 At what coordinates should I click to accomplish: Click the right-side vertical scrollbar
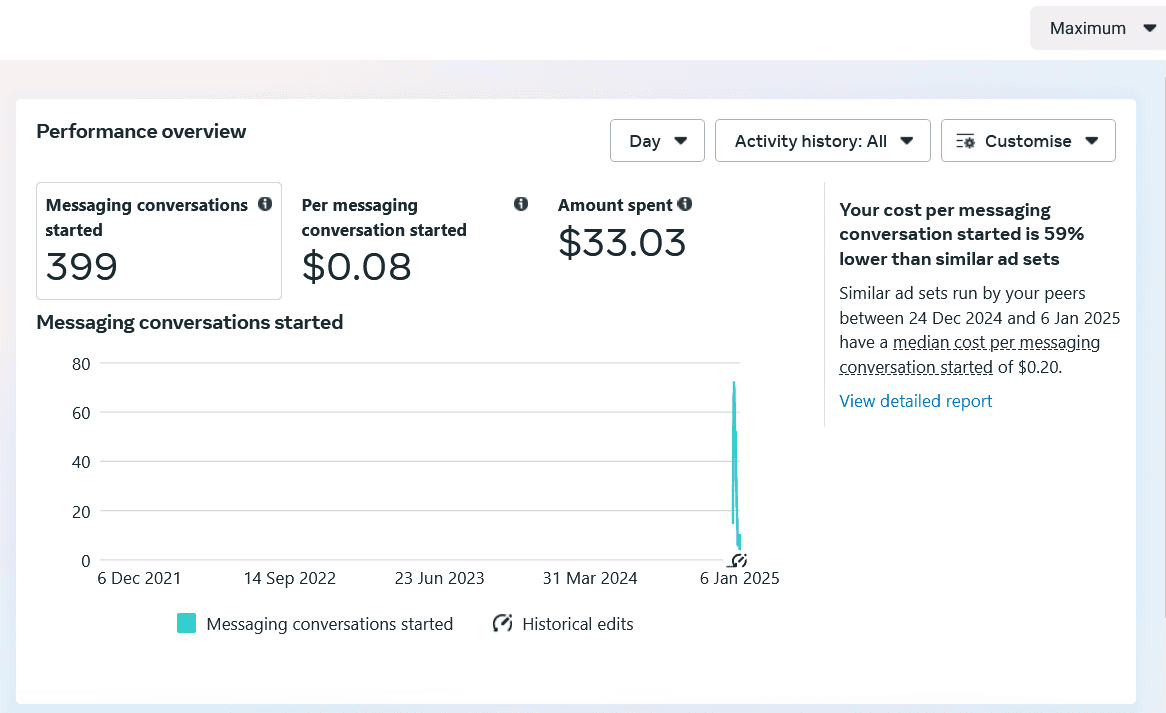click(x=1164, y=338)
